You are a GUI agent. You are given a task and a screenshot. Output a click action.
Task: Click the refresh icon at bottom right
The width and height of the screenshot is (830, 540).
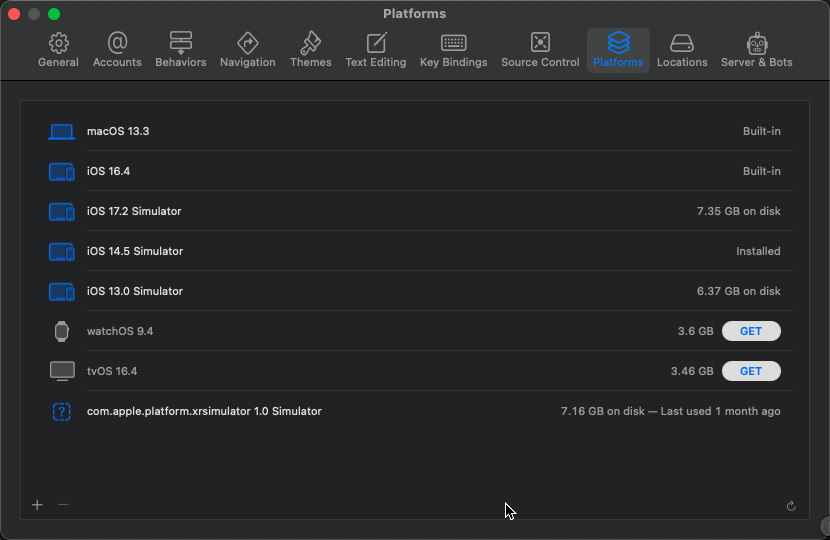791,506
